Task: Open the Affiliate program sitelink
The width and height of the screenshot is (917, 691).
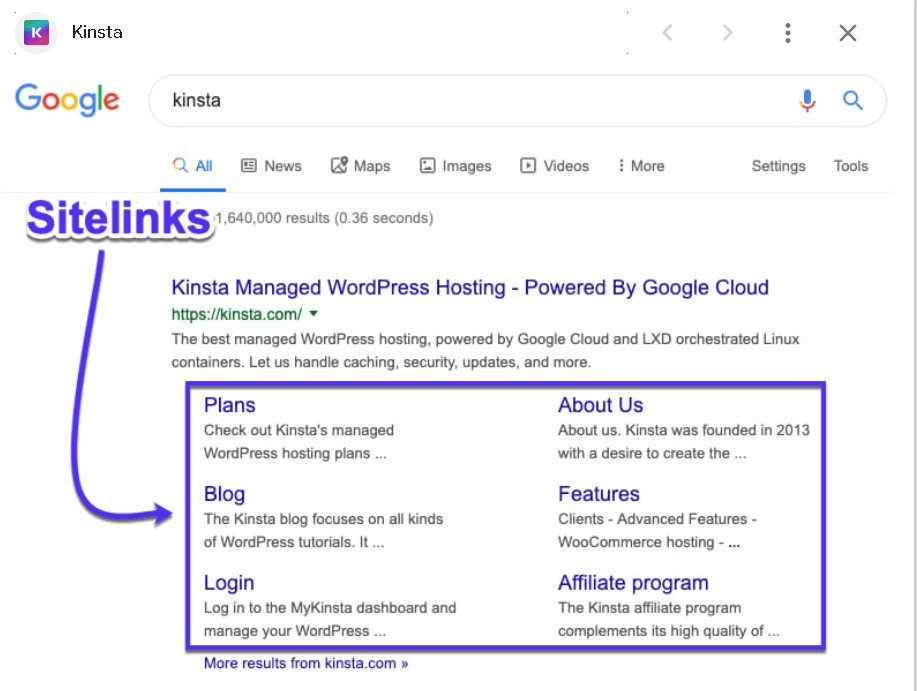Action: pos(633,583)
